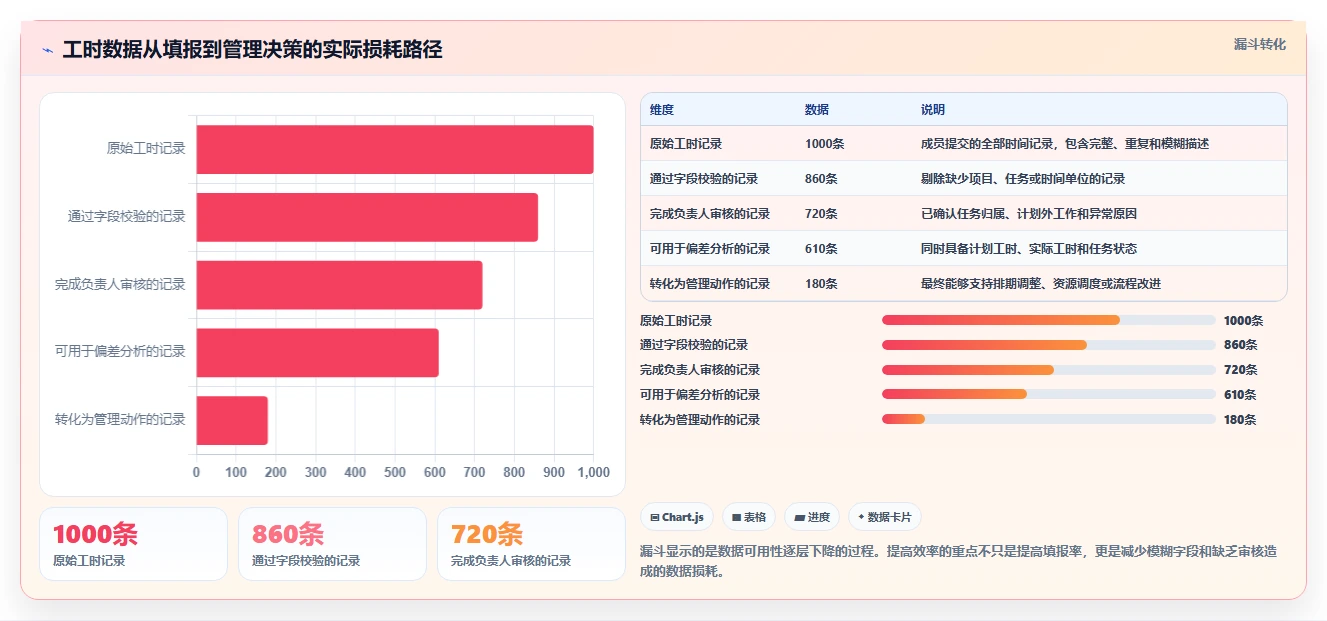Click description 剔除缺少项目、任务或时间单位的记录
The width and height of the screenshot is (1327, 621).
click(x=1023, y=179)
